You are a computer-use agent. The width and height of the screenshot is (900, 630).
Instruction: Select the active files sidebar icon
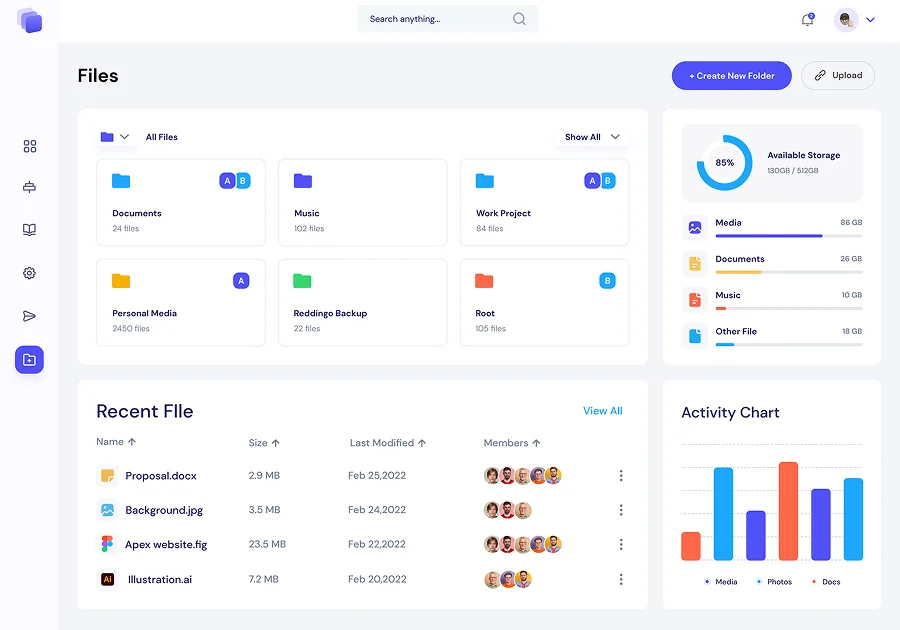[x=30, y=360]
